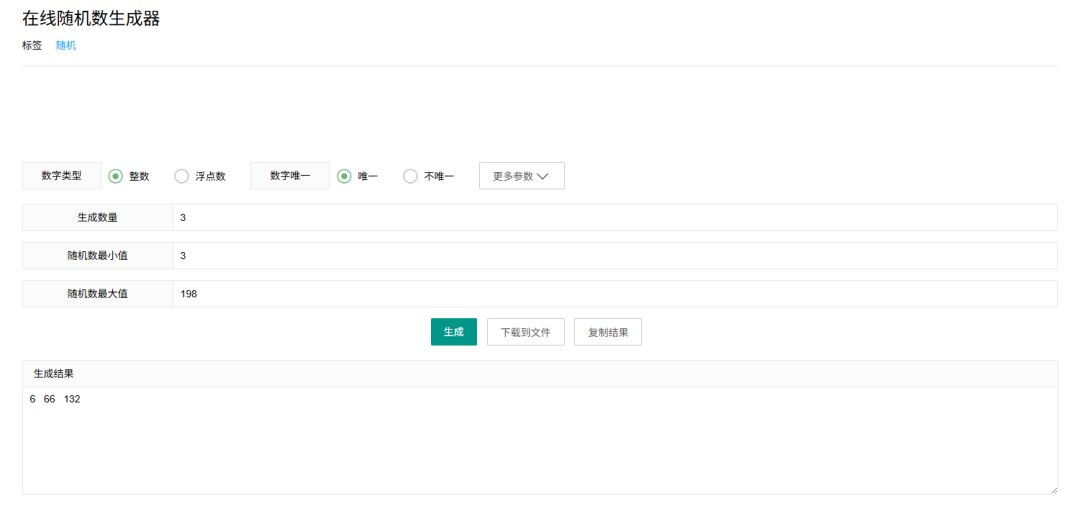Image resolution: width=1080 pixels, height=514 pixels.
Task: Click the 数字唯一 label
Action: click(x=290, y=176)
